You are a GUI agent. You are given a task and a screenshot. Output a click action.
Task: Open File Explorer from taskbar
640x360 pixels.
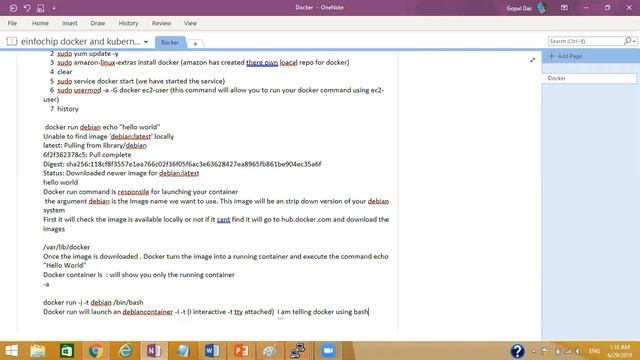point(38,351)
